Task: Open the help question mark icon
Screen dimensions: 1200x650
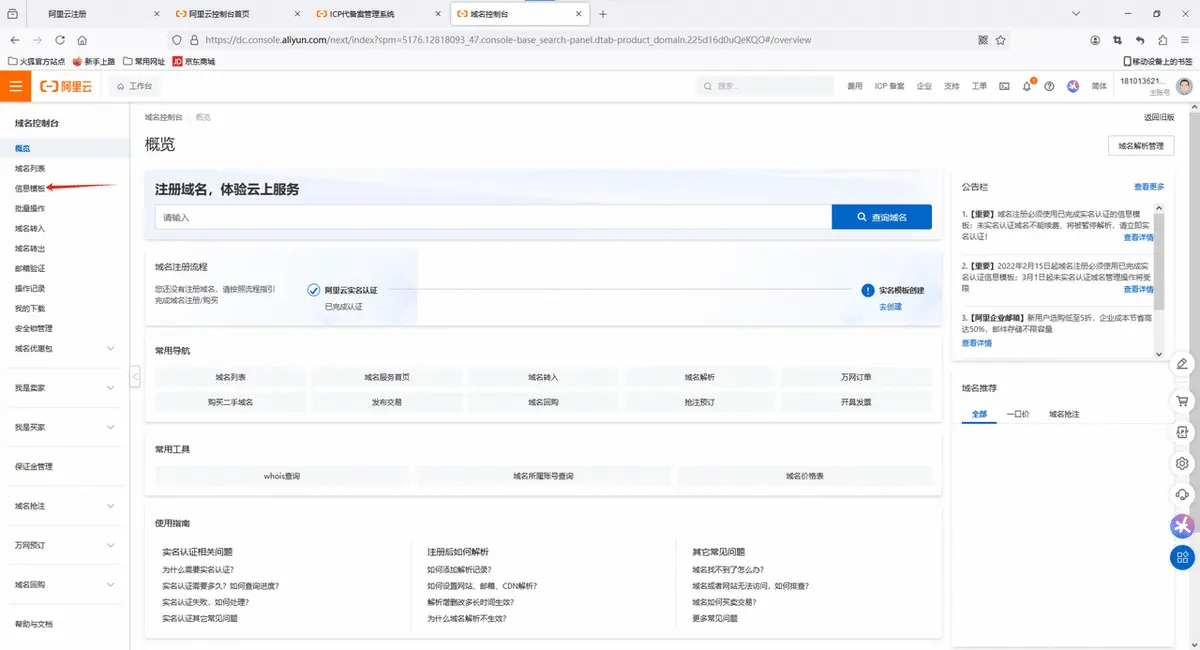Action: click(x=1049, y=87)
